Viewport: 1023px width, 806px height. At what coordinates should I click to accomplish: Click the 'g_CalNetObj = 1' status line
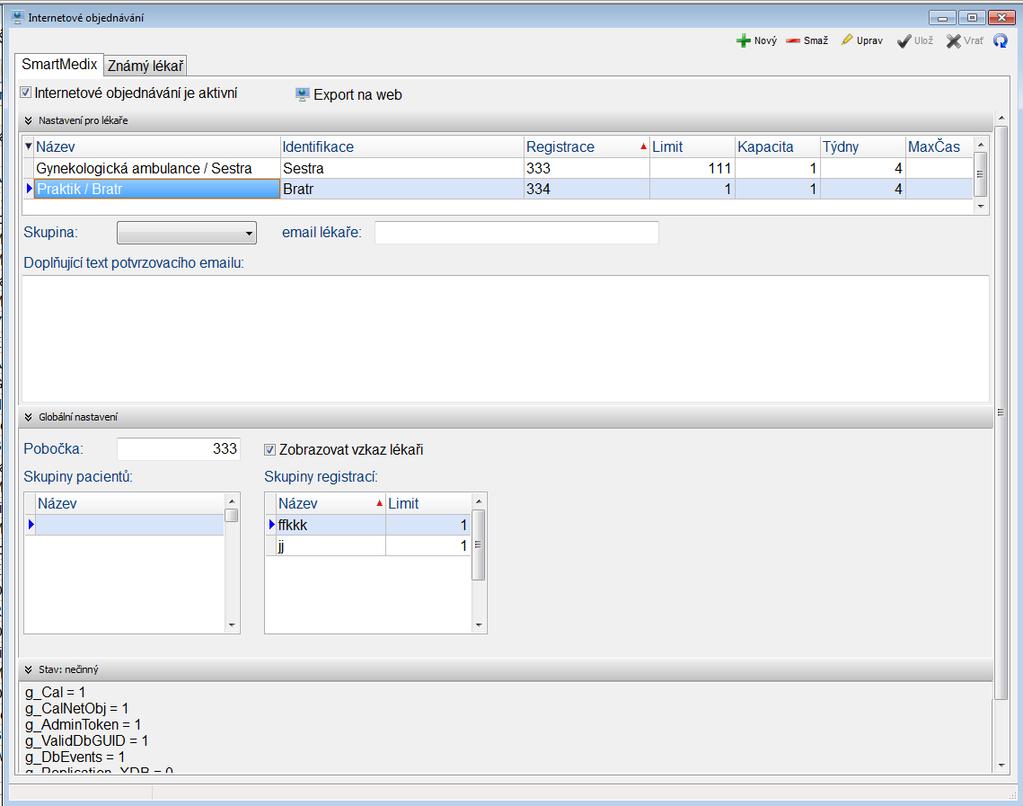(x=77, y=708)
